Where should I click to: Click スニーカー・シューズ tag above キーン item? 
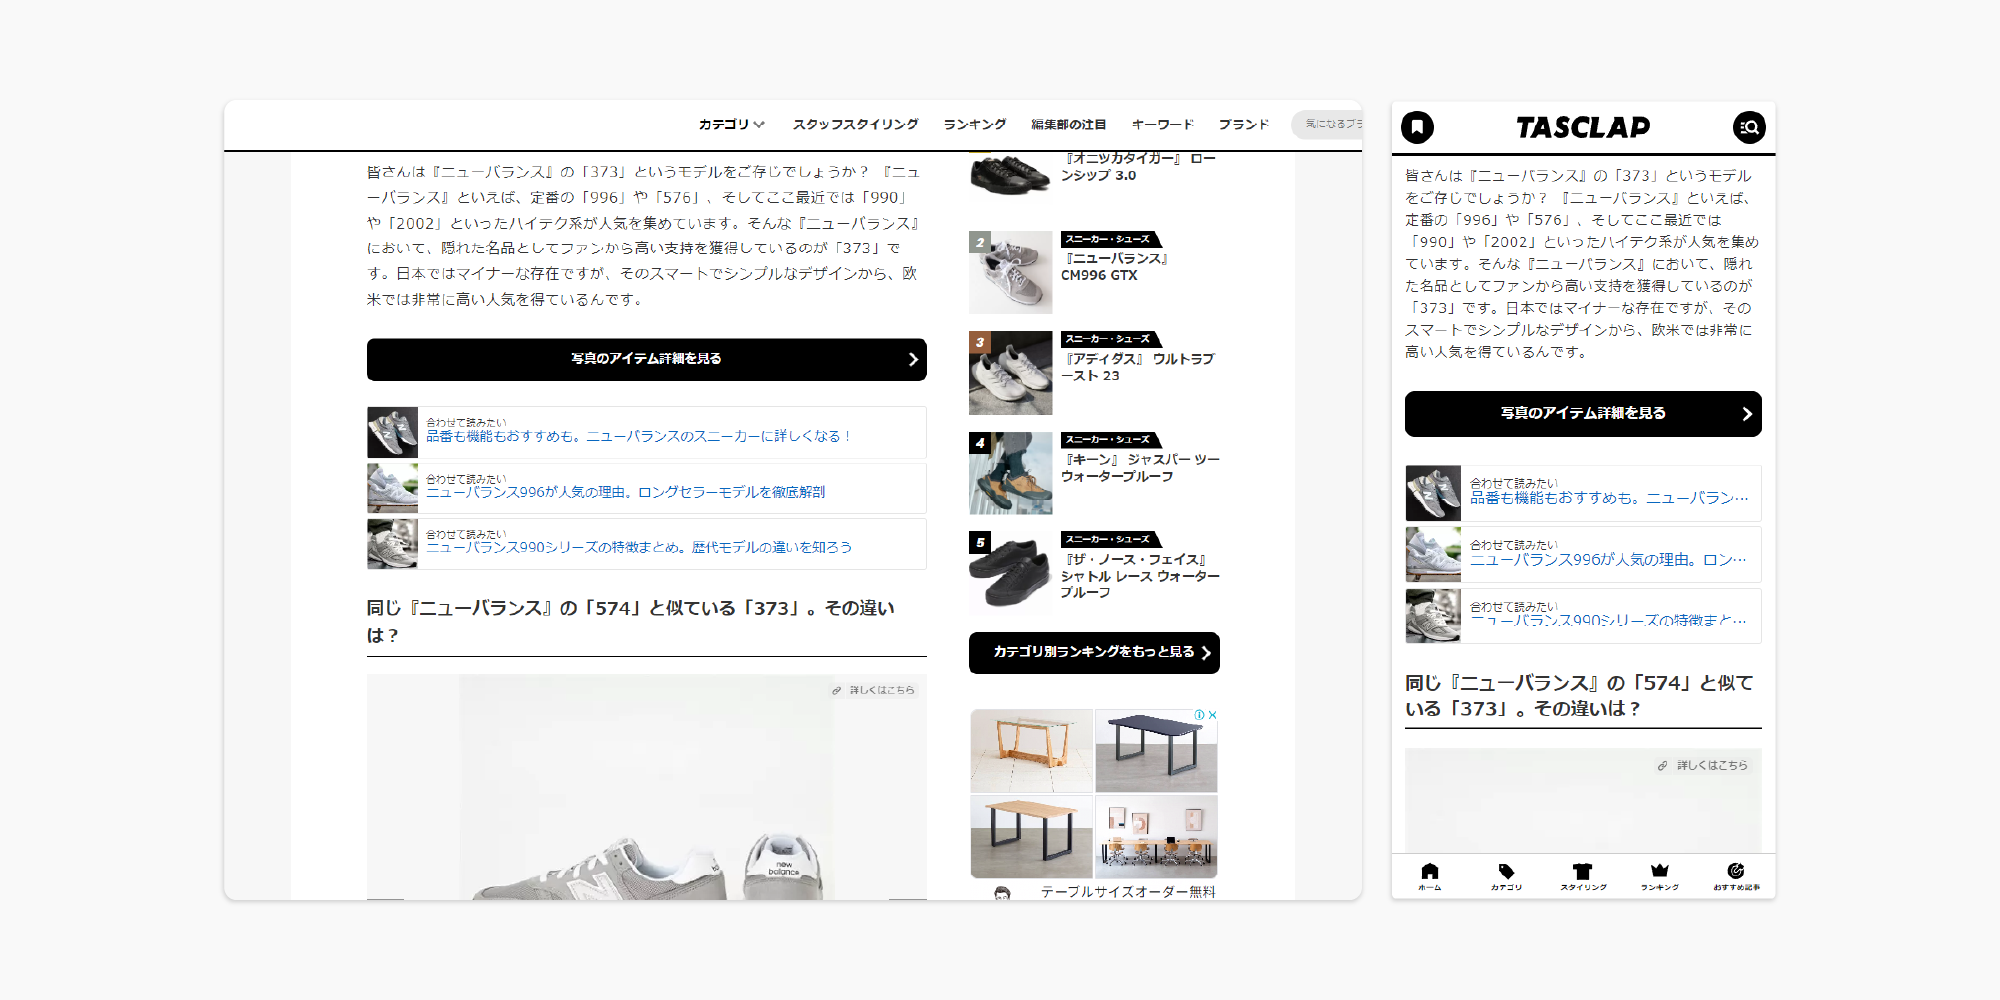(1109, 440)
